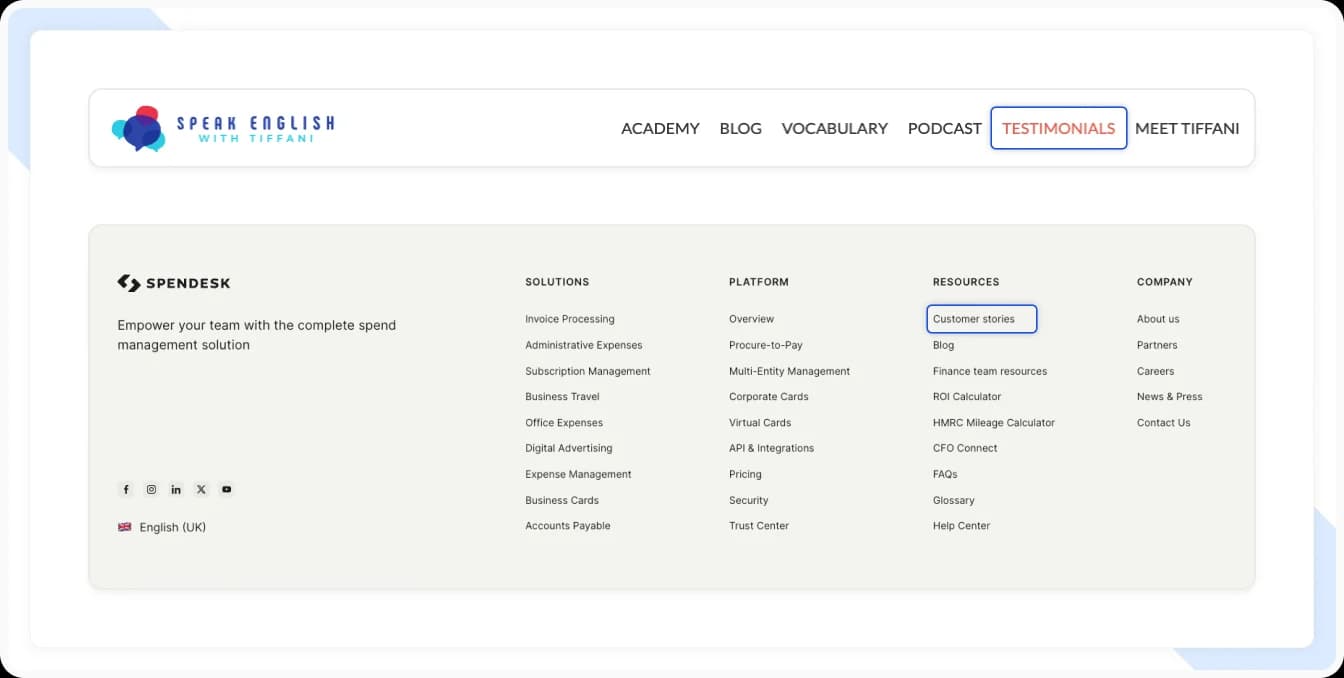Navigate to VOCABULARY

coord(835,128)
